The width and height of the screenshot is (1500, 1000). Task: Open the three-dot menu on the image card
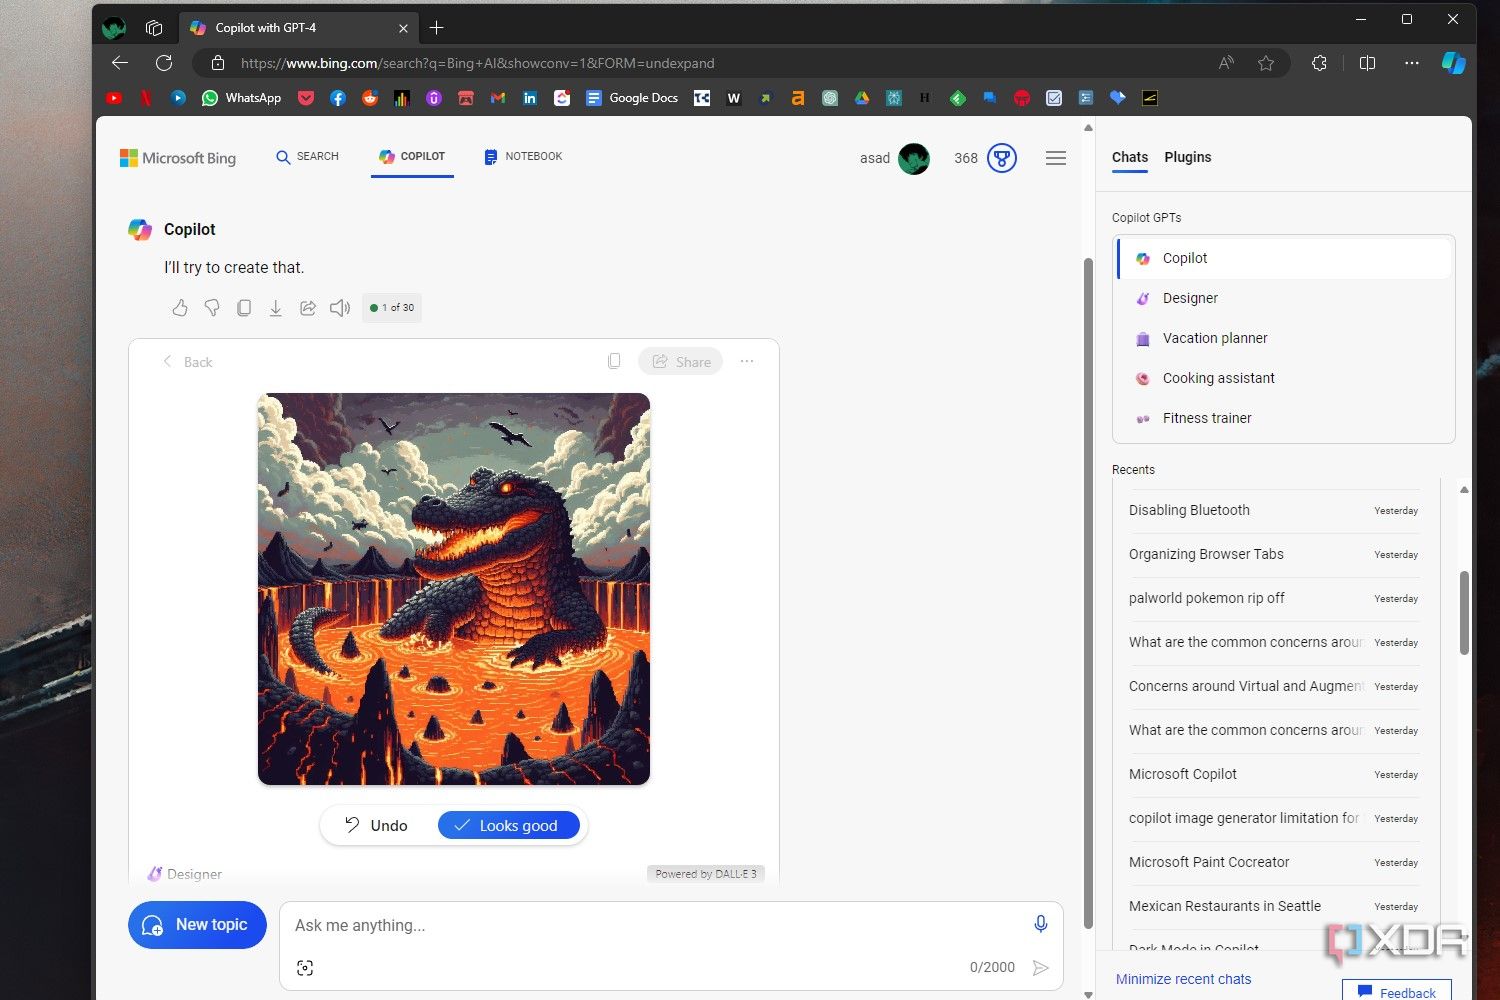[747, 361]
